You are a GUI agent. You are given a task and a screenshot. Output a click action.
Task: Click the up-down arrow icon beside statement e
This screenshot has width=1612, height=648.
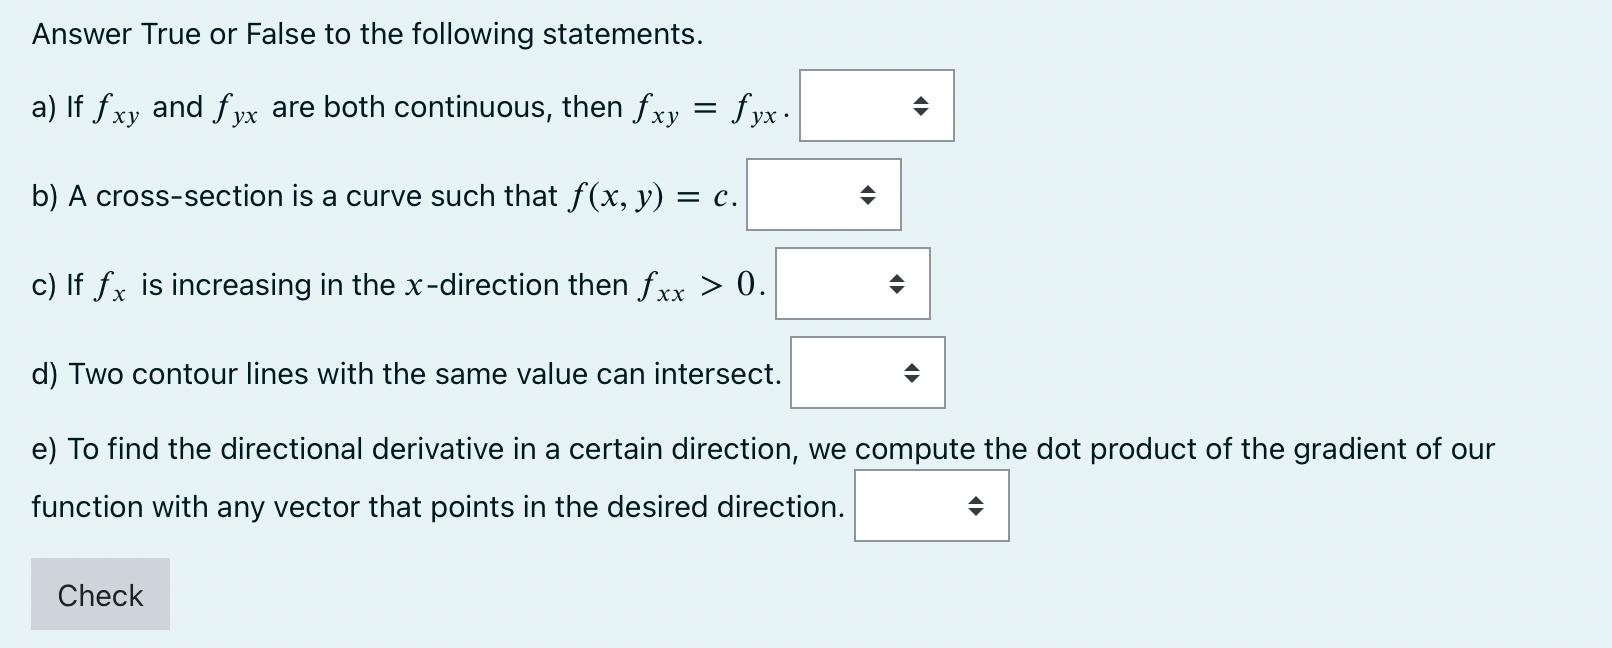click(x=976, y=505)
